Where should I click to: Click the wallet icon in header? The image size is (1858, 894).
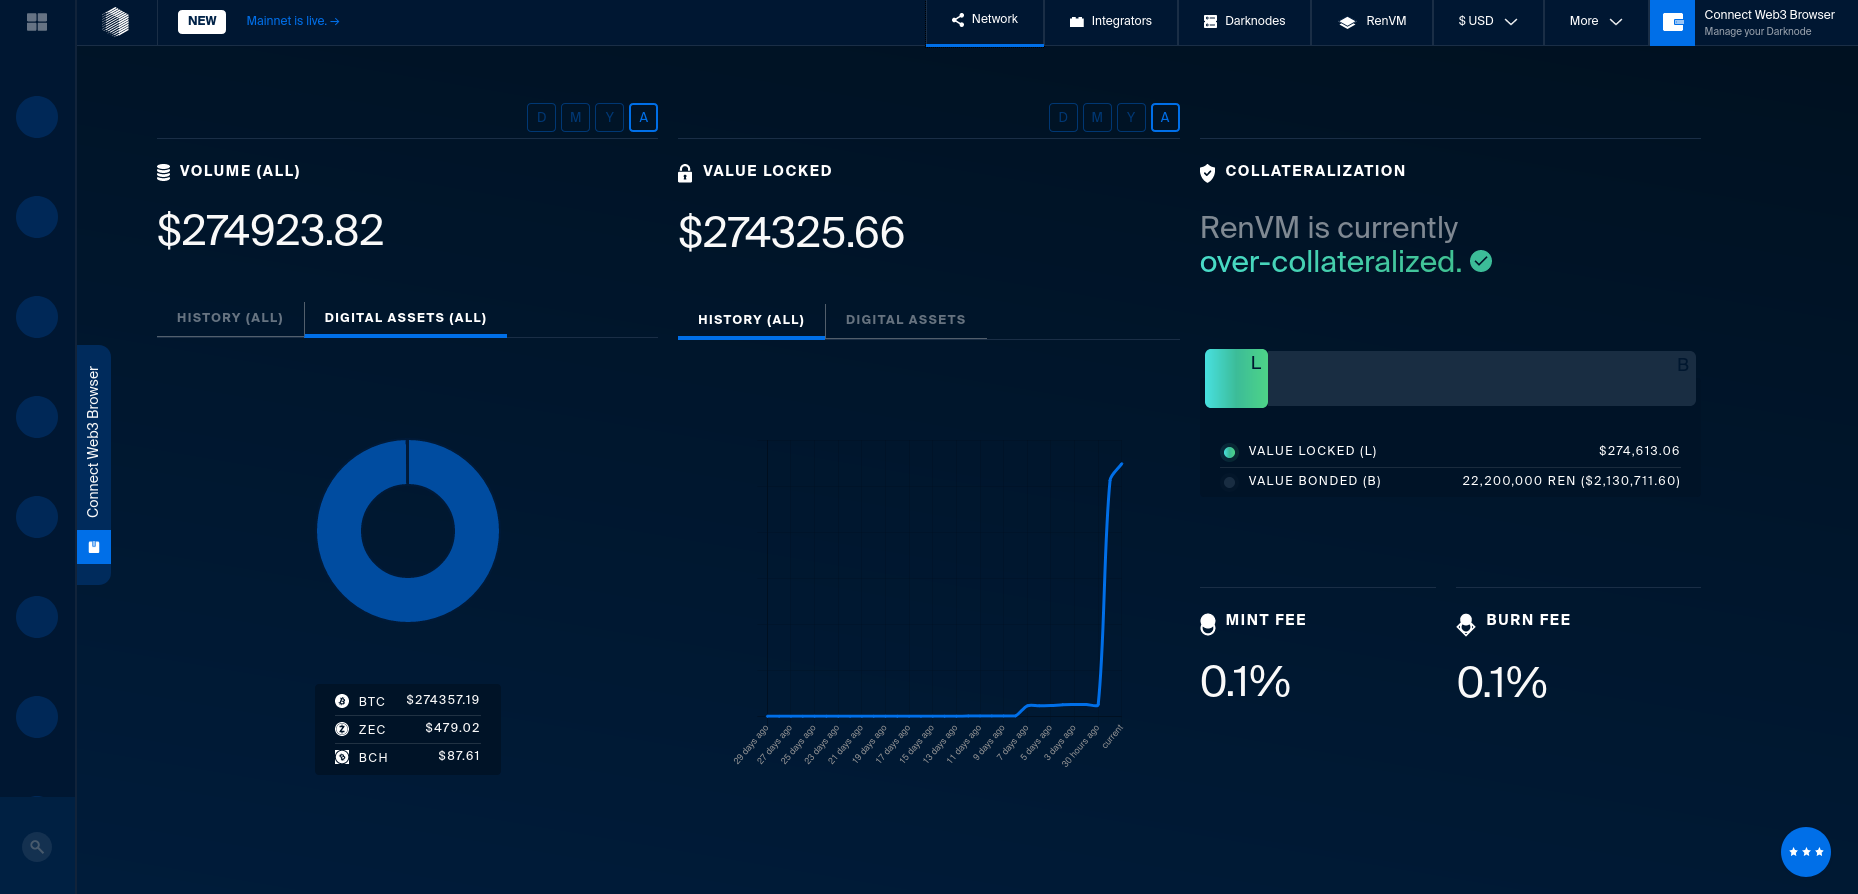tap(1672, 22)
